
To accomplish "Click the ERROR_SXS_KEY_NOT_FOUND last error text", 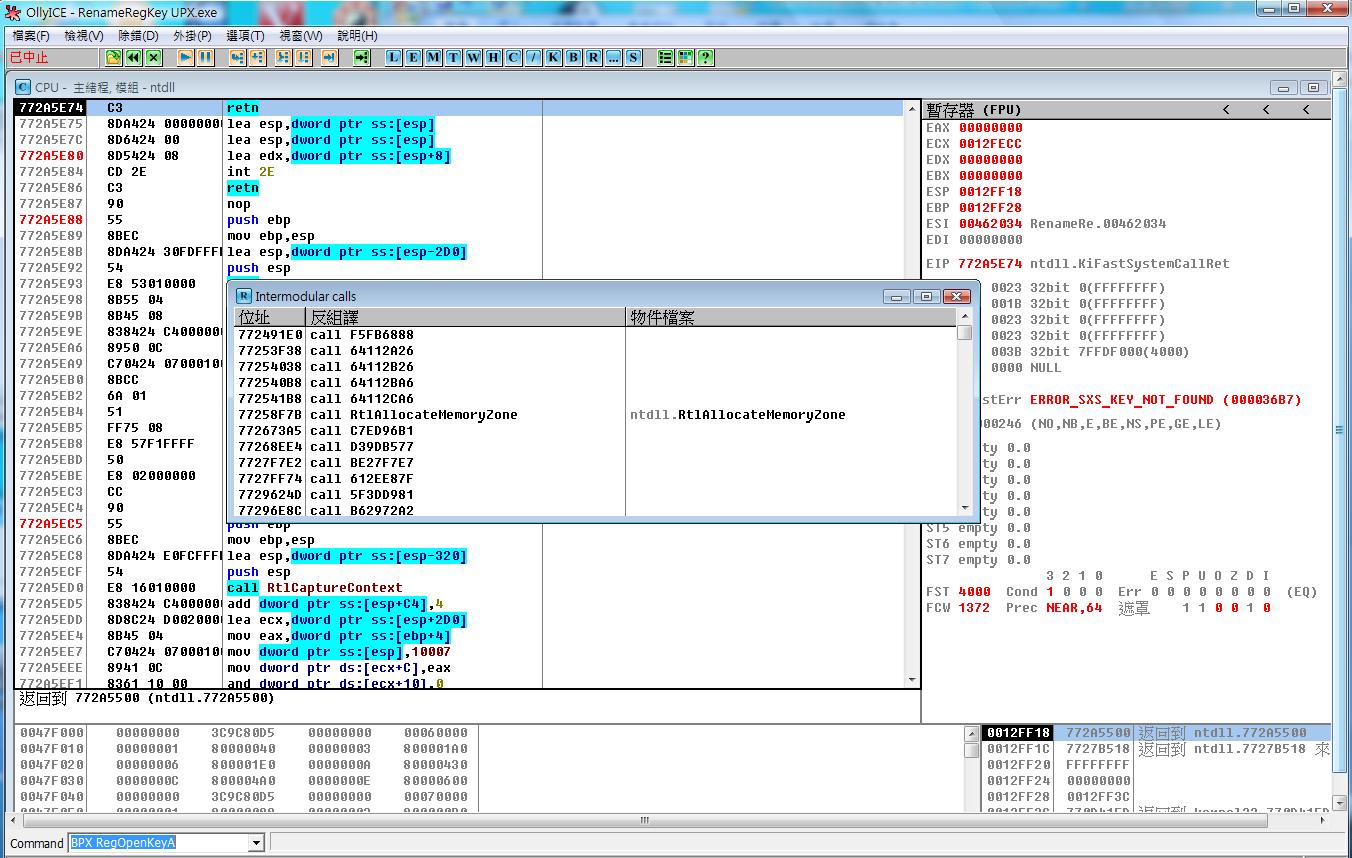I will 1165,400.
